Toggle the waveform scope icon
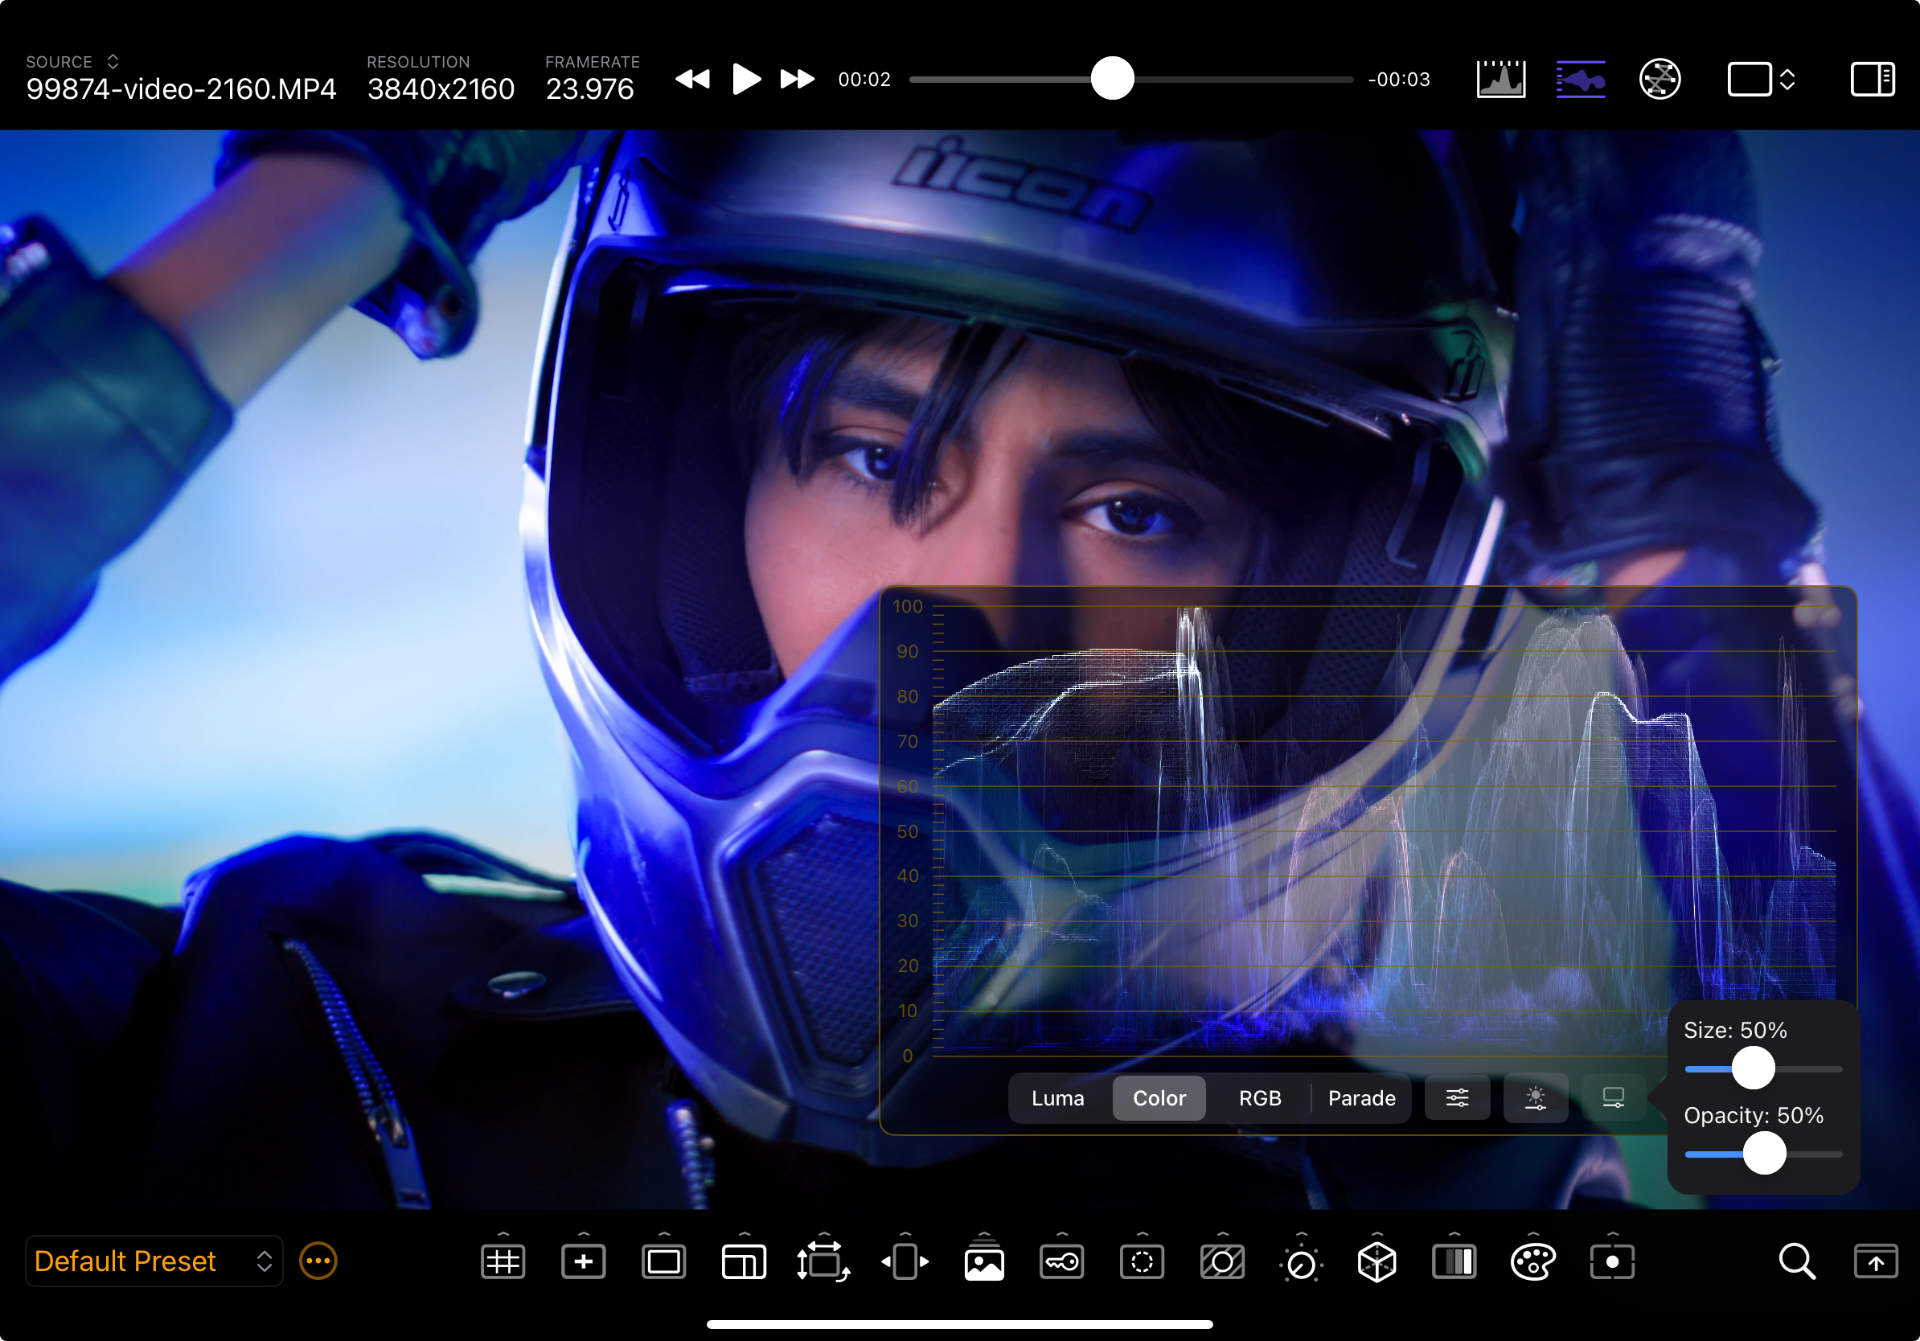1920x1341 pixels. (1580, 79)
